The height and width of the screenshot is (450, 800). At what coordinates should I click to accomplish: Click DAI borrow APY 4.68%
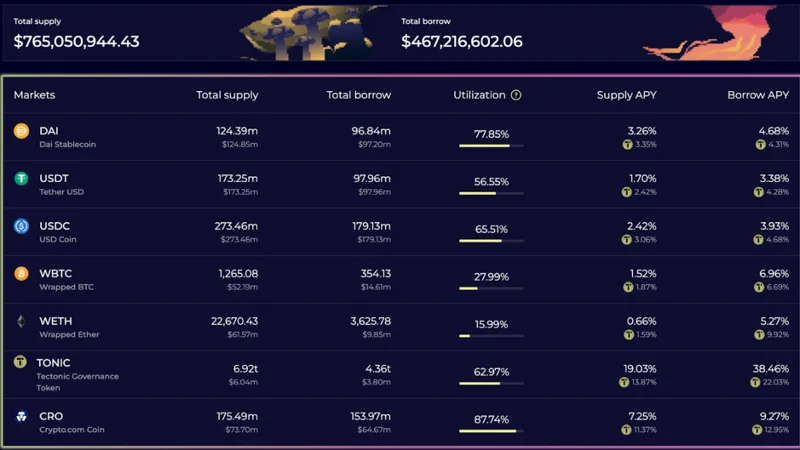(774, 131)
